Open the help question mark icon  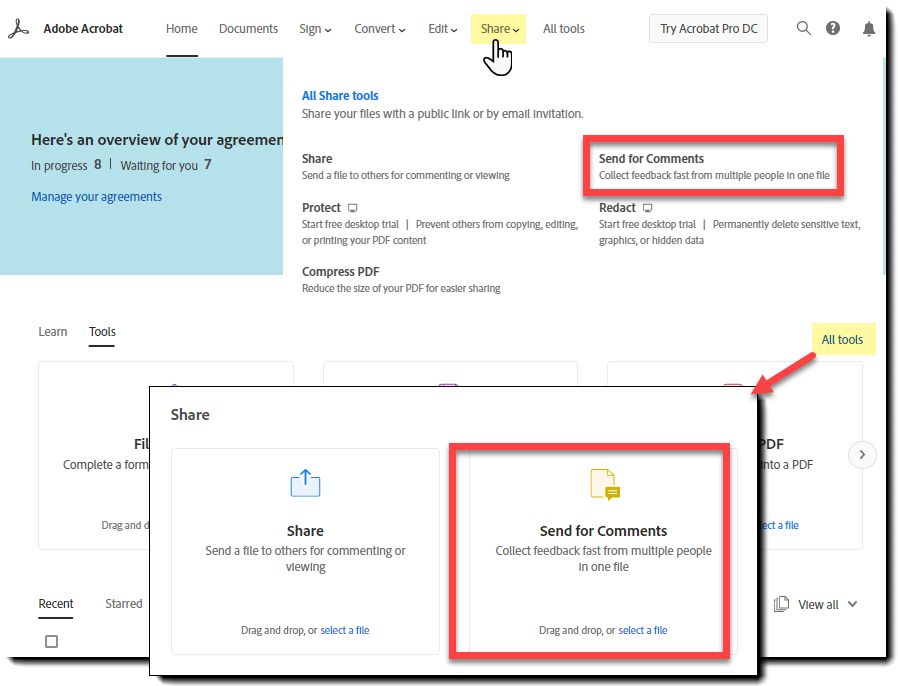[x=833, y=28]
